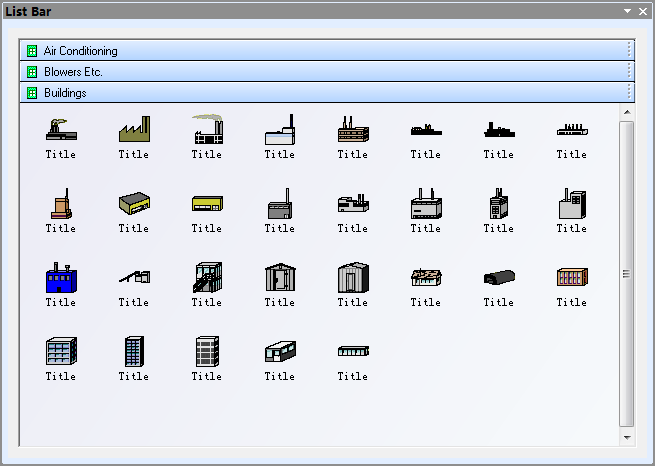The width and height of the screenshot is (655, 466).
Task: Select the yellow flat warehouse icon
Action: coord(206,203)
